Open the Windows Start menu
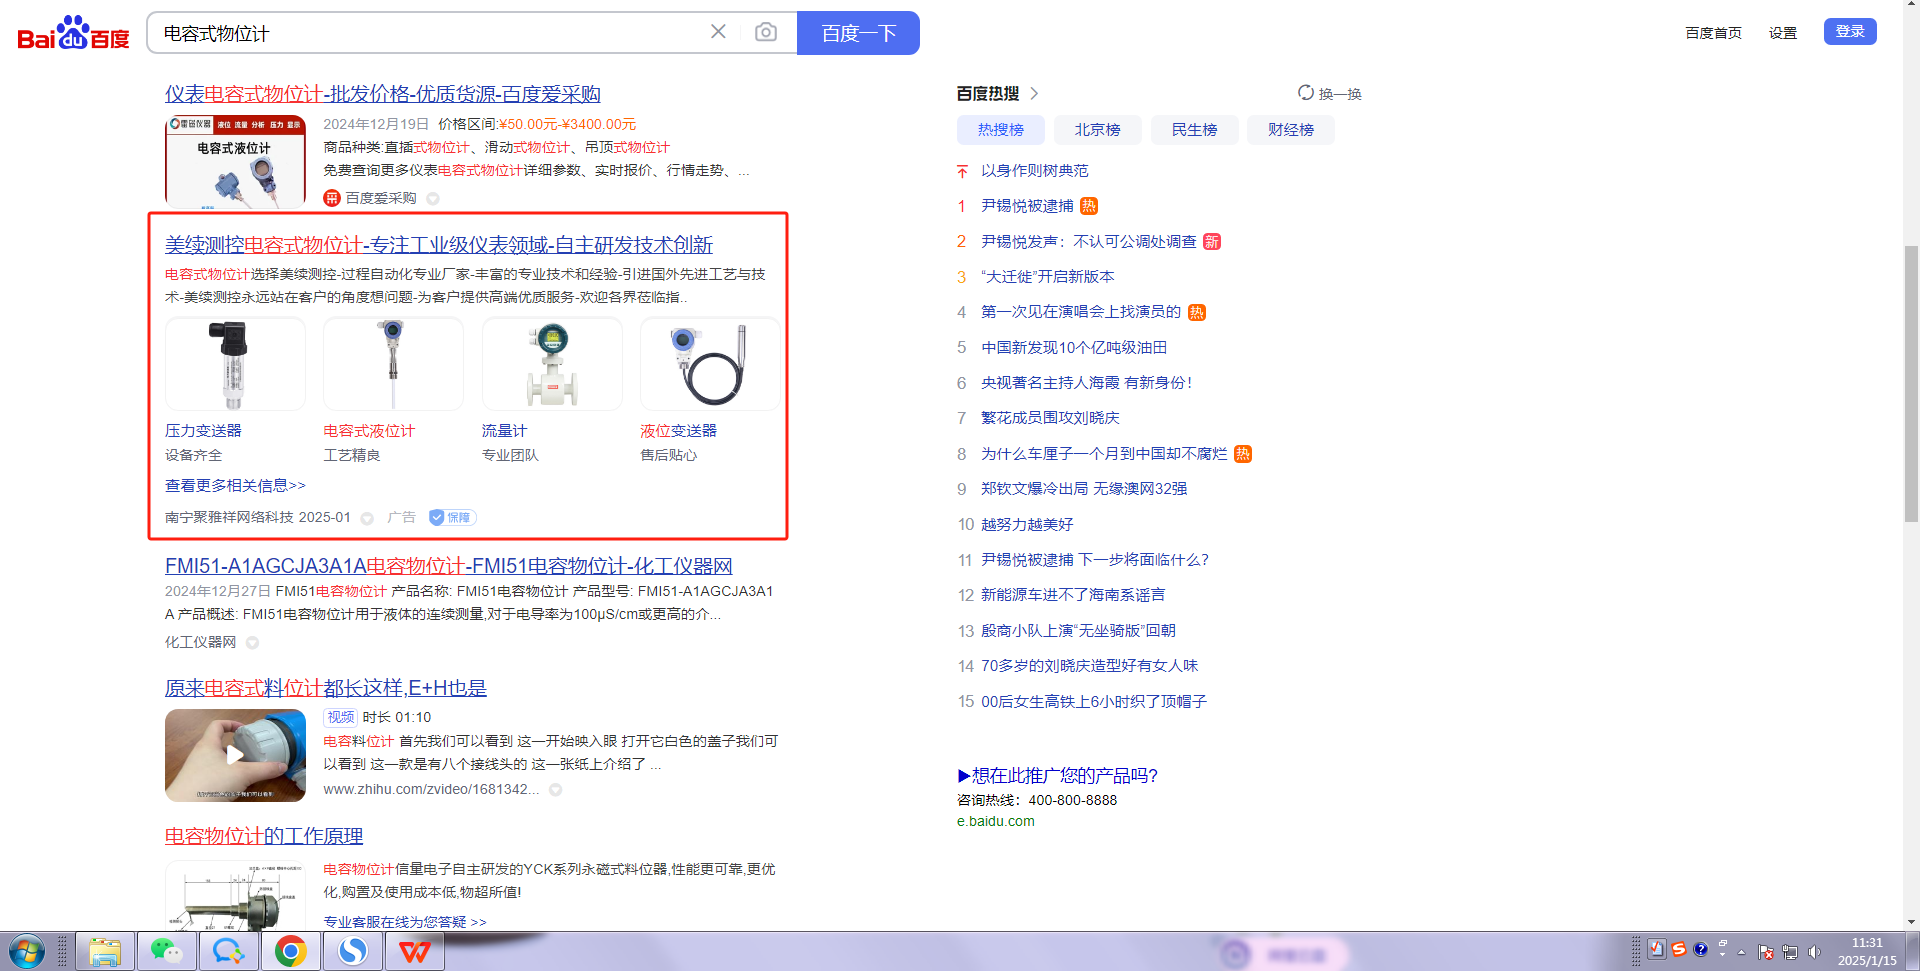The image size is (1920, 971). point(27,951)
